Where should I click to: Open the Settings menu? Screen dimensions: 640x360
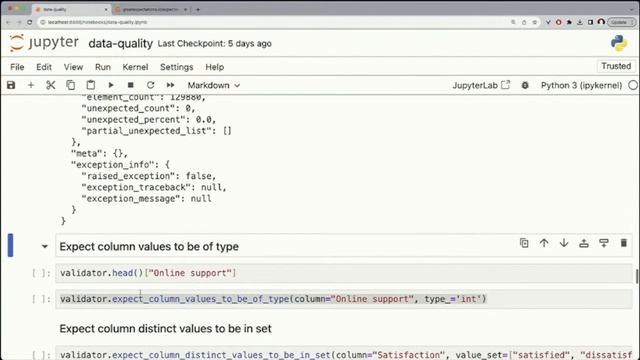click(x=176, y=67)
